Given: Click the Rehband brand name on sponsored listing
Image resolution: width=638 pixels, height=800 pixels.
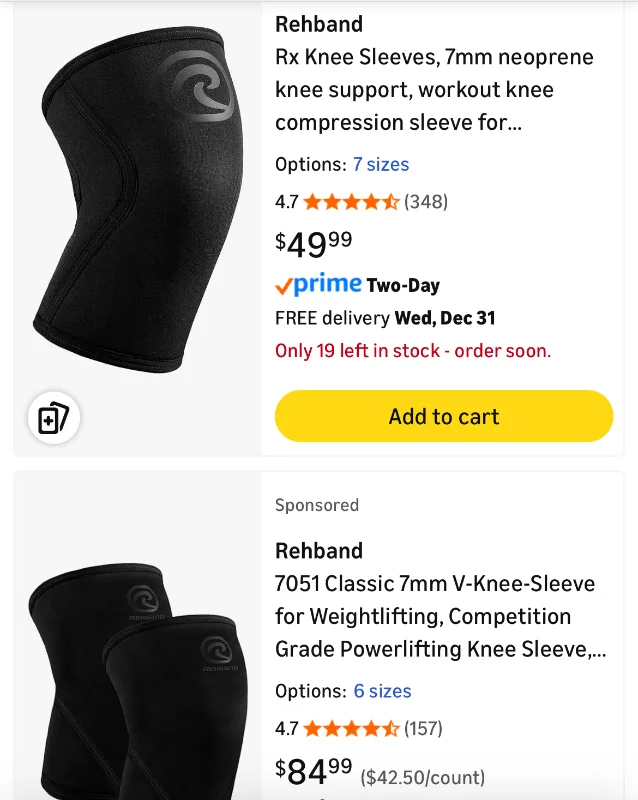Looking at the screenshot, I should coord(319,551).
